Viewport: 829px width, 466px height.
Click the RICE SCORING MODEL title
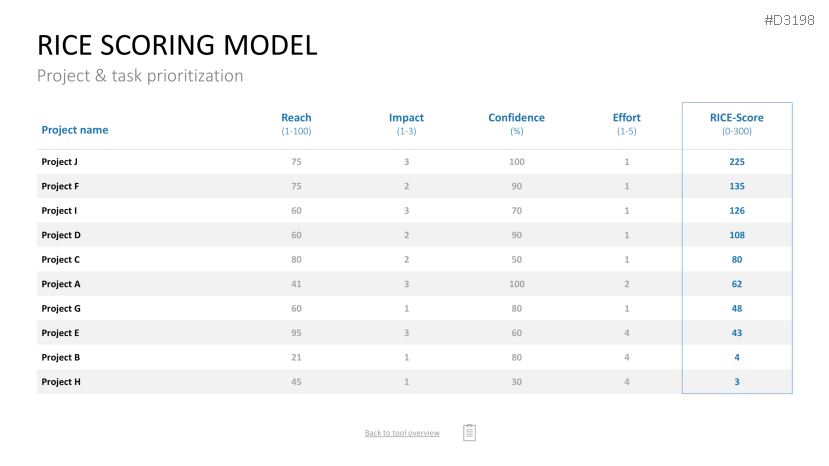pos(177,45)
